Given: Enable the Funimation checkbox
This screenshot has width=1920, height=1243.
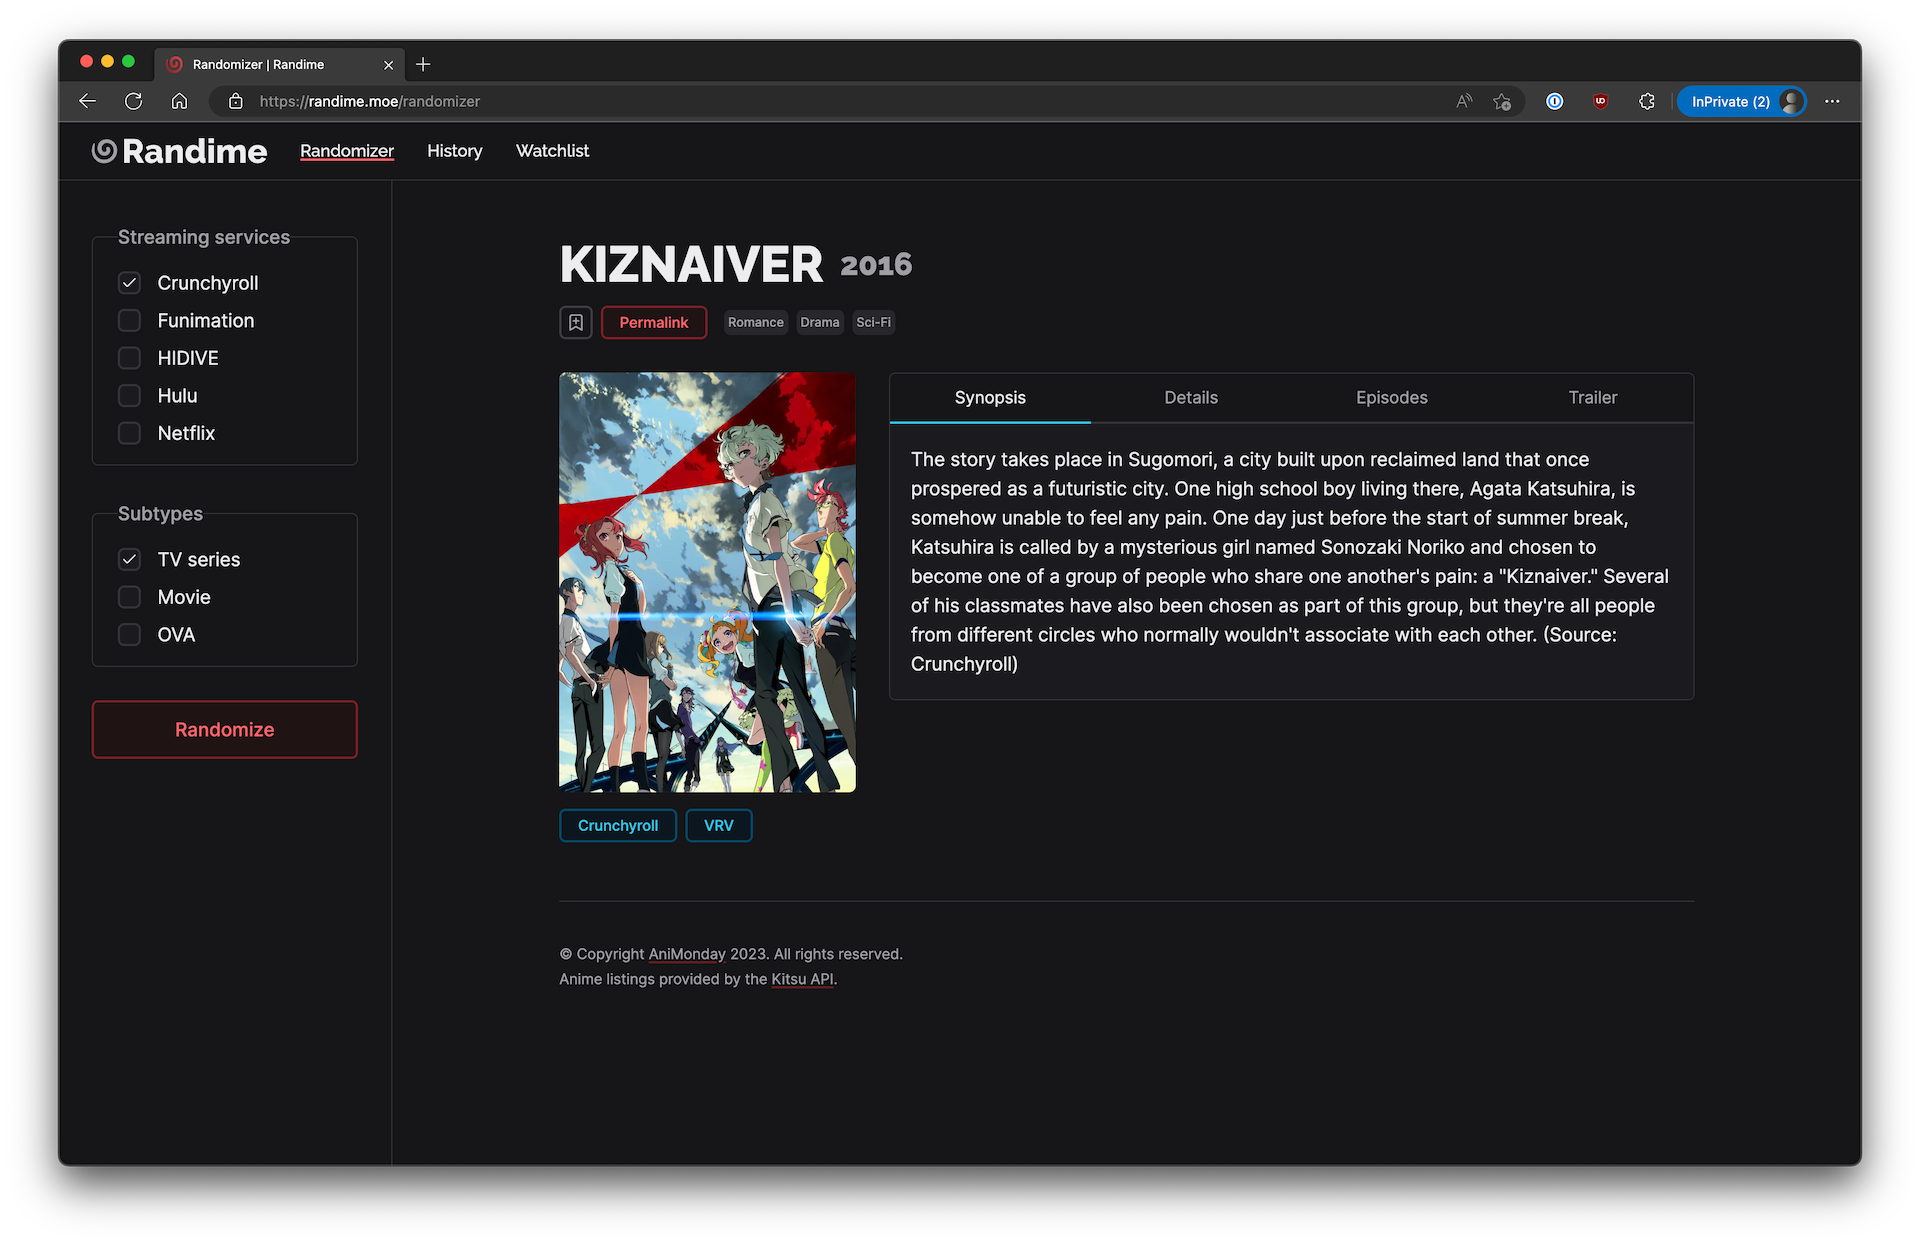Looking at the screenshot, I should 129,320.
